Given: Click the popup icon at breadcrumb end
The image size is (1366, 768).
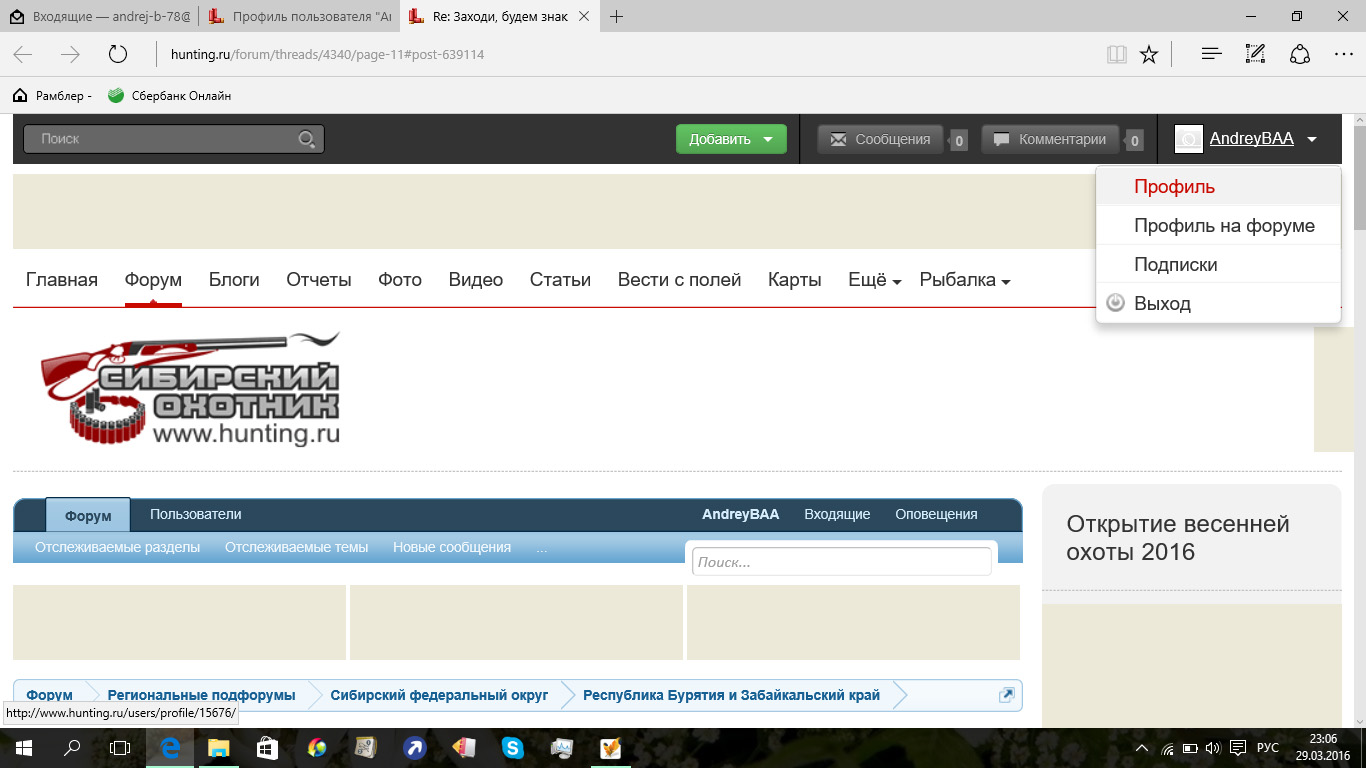Looking at the screenshot, I should [1006, 695].
